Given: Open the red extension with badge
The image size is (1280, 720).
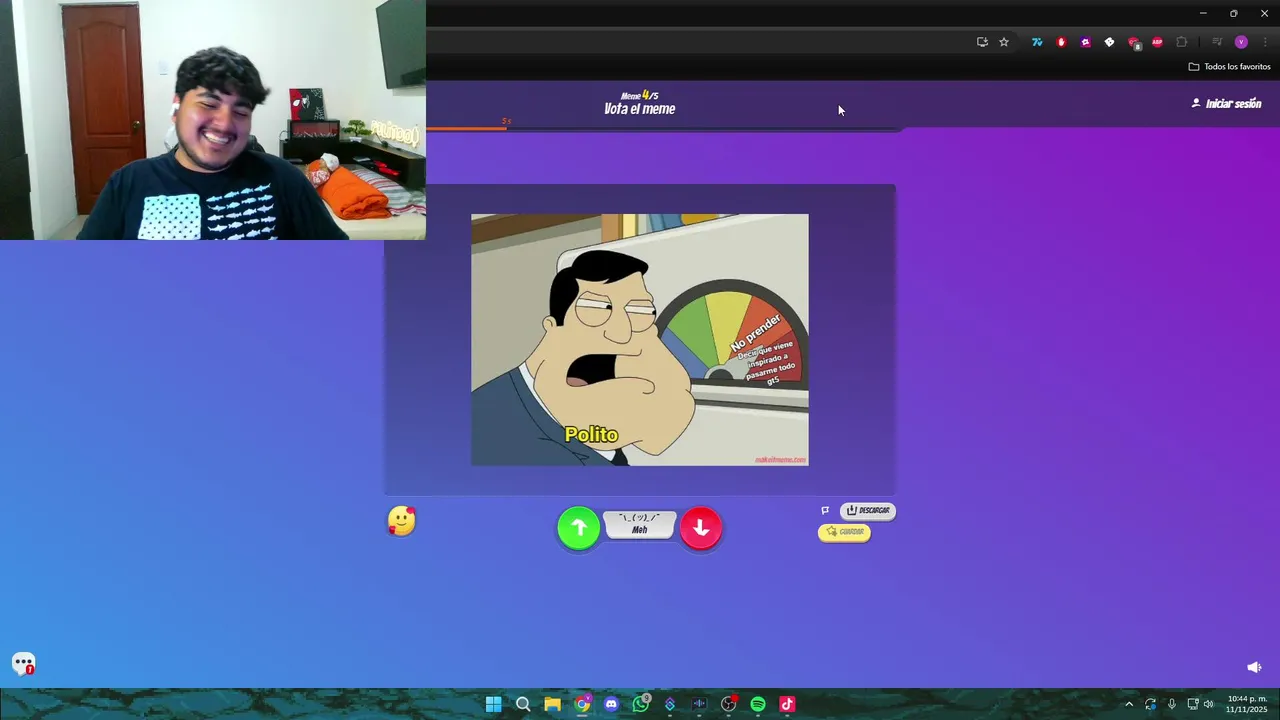Looking at the screenshot, I should tap(1134, 42).
